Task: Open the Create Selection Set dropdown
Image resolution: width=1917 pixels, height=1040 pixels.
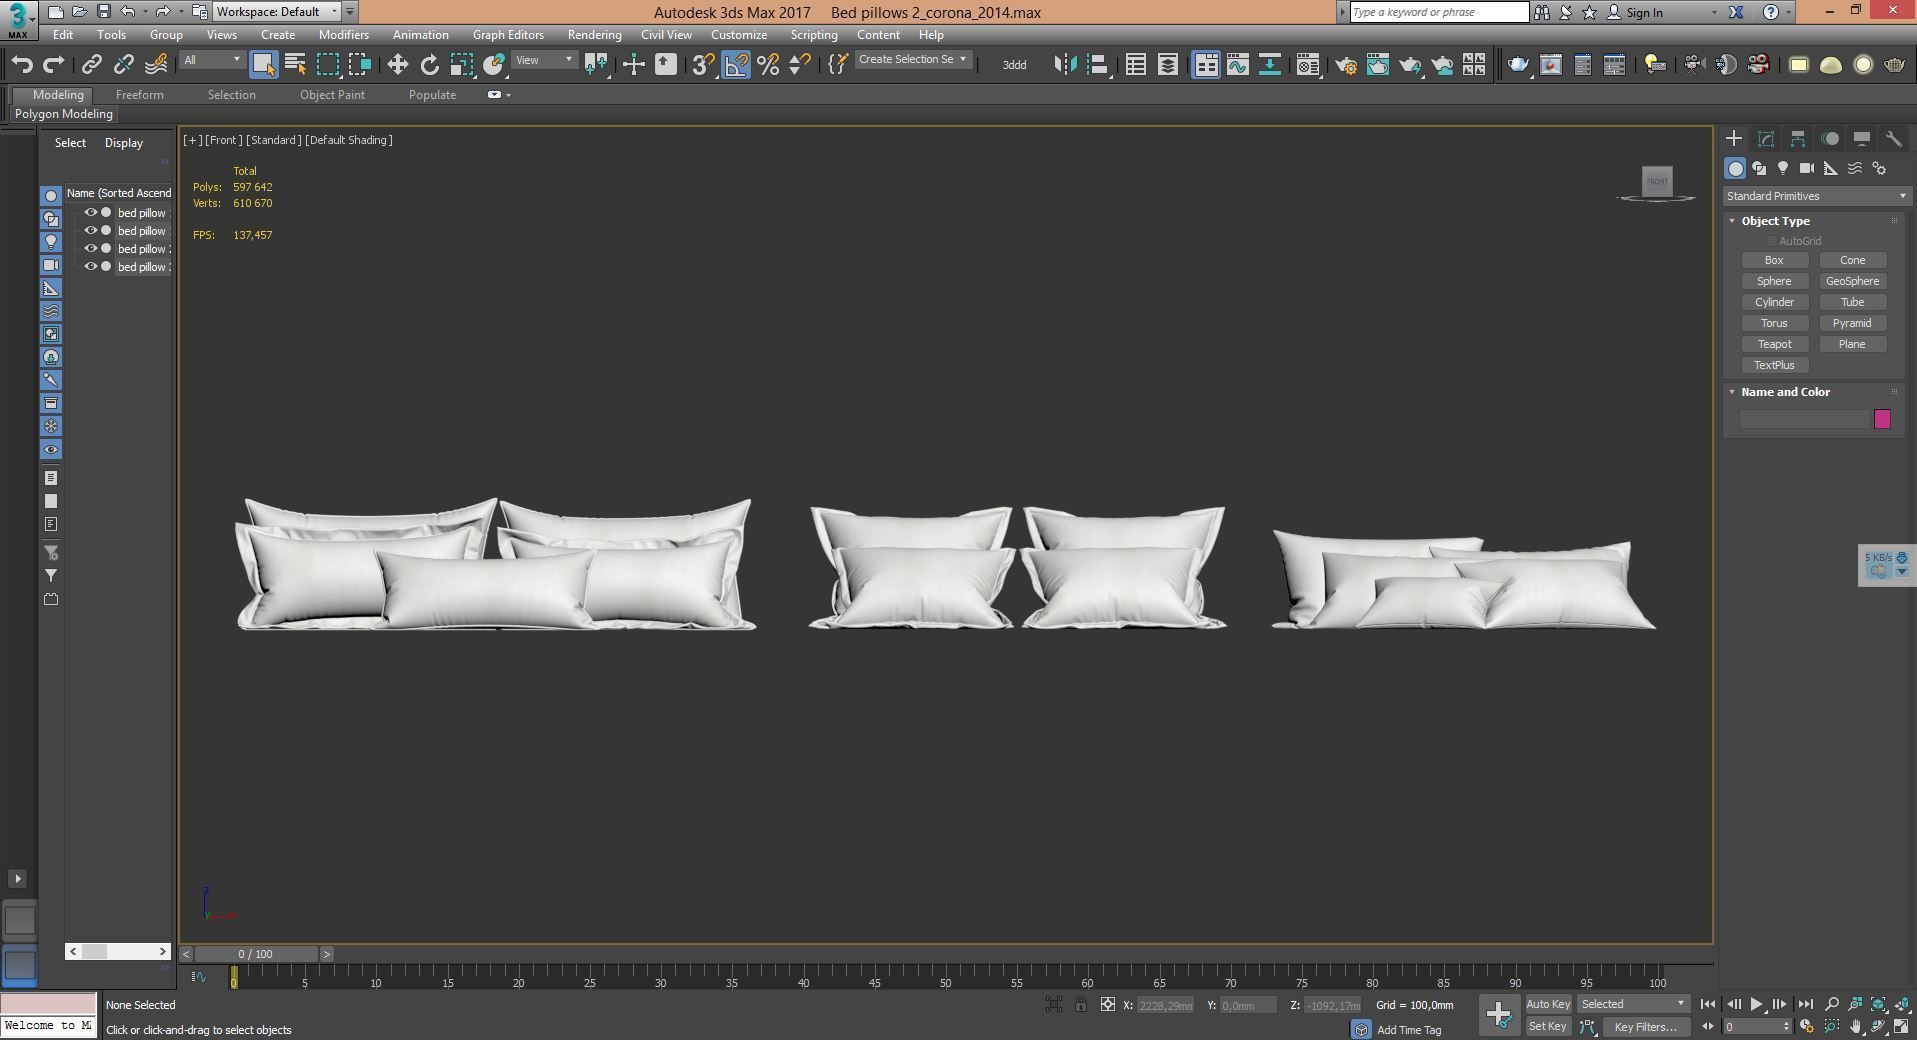Action: coord(913,60)
